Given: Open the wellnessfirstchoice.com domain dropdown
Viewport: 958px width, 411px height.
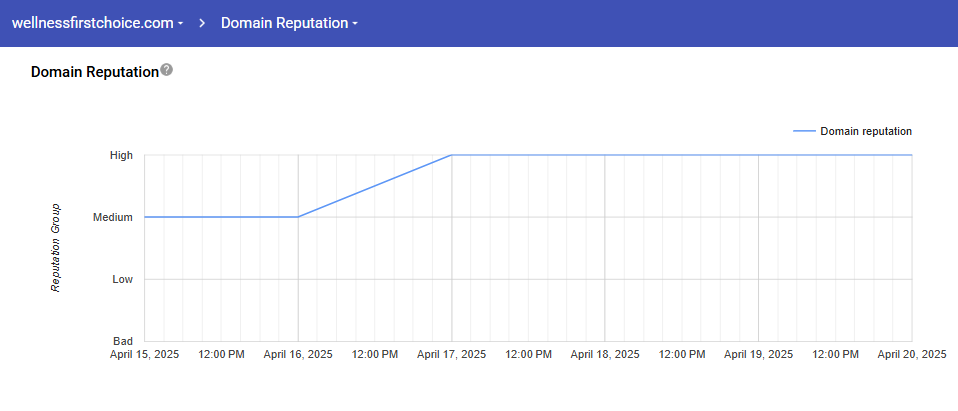Looking at the screenshot, I should click(97, 22).
